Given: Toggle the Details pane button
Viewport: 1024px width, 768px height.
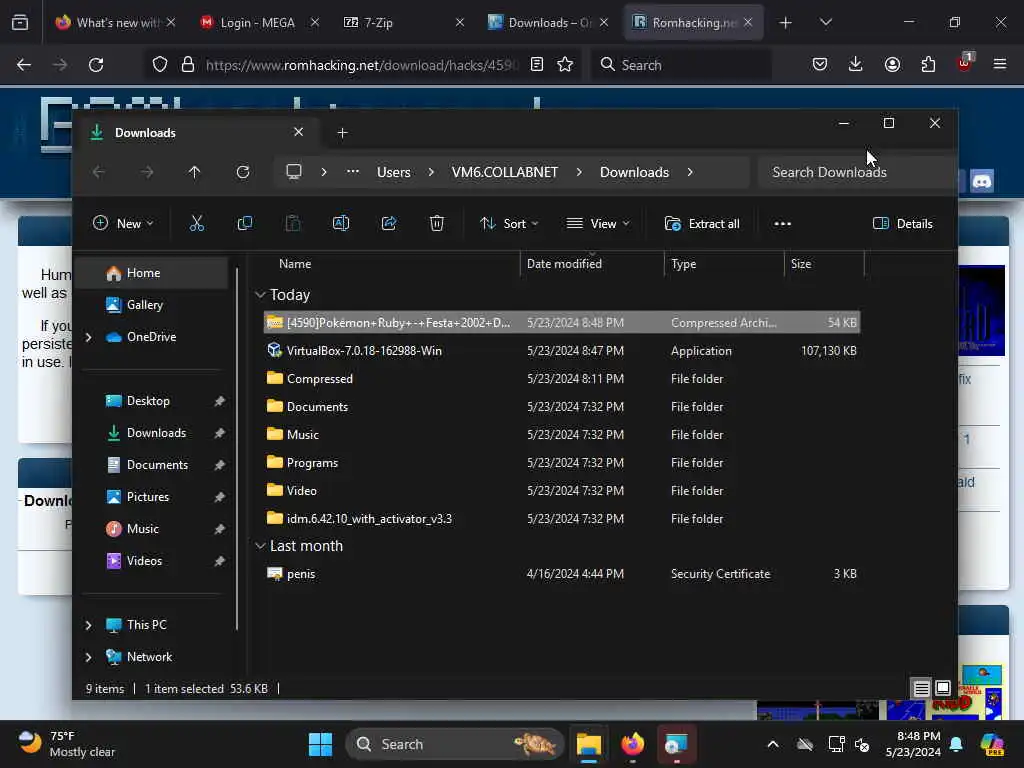Looking at the screenshot, I should tap(903, 223).
